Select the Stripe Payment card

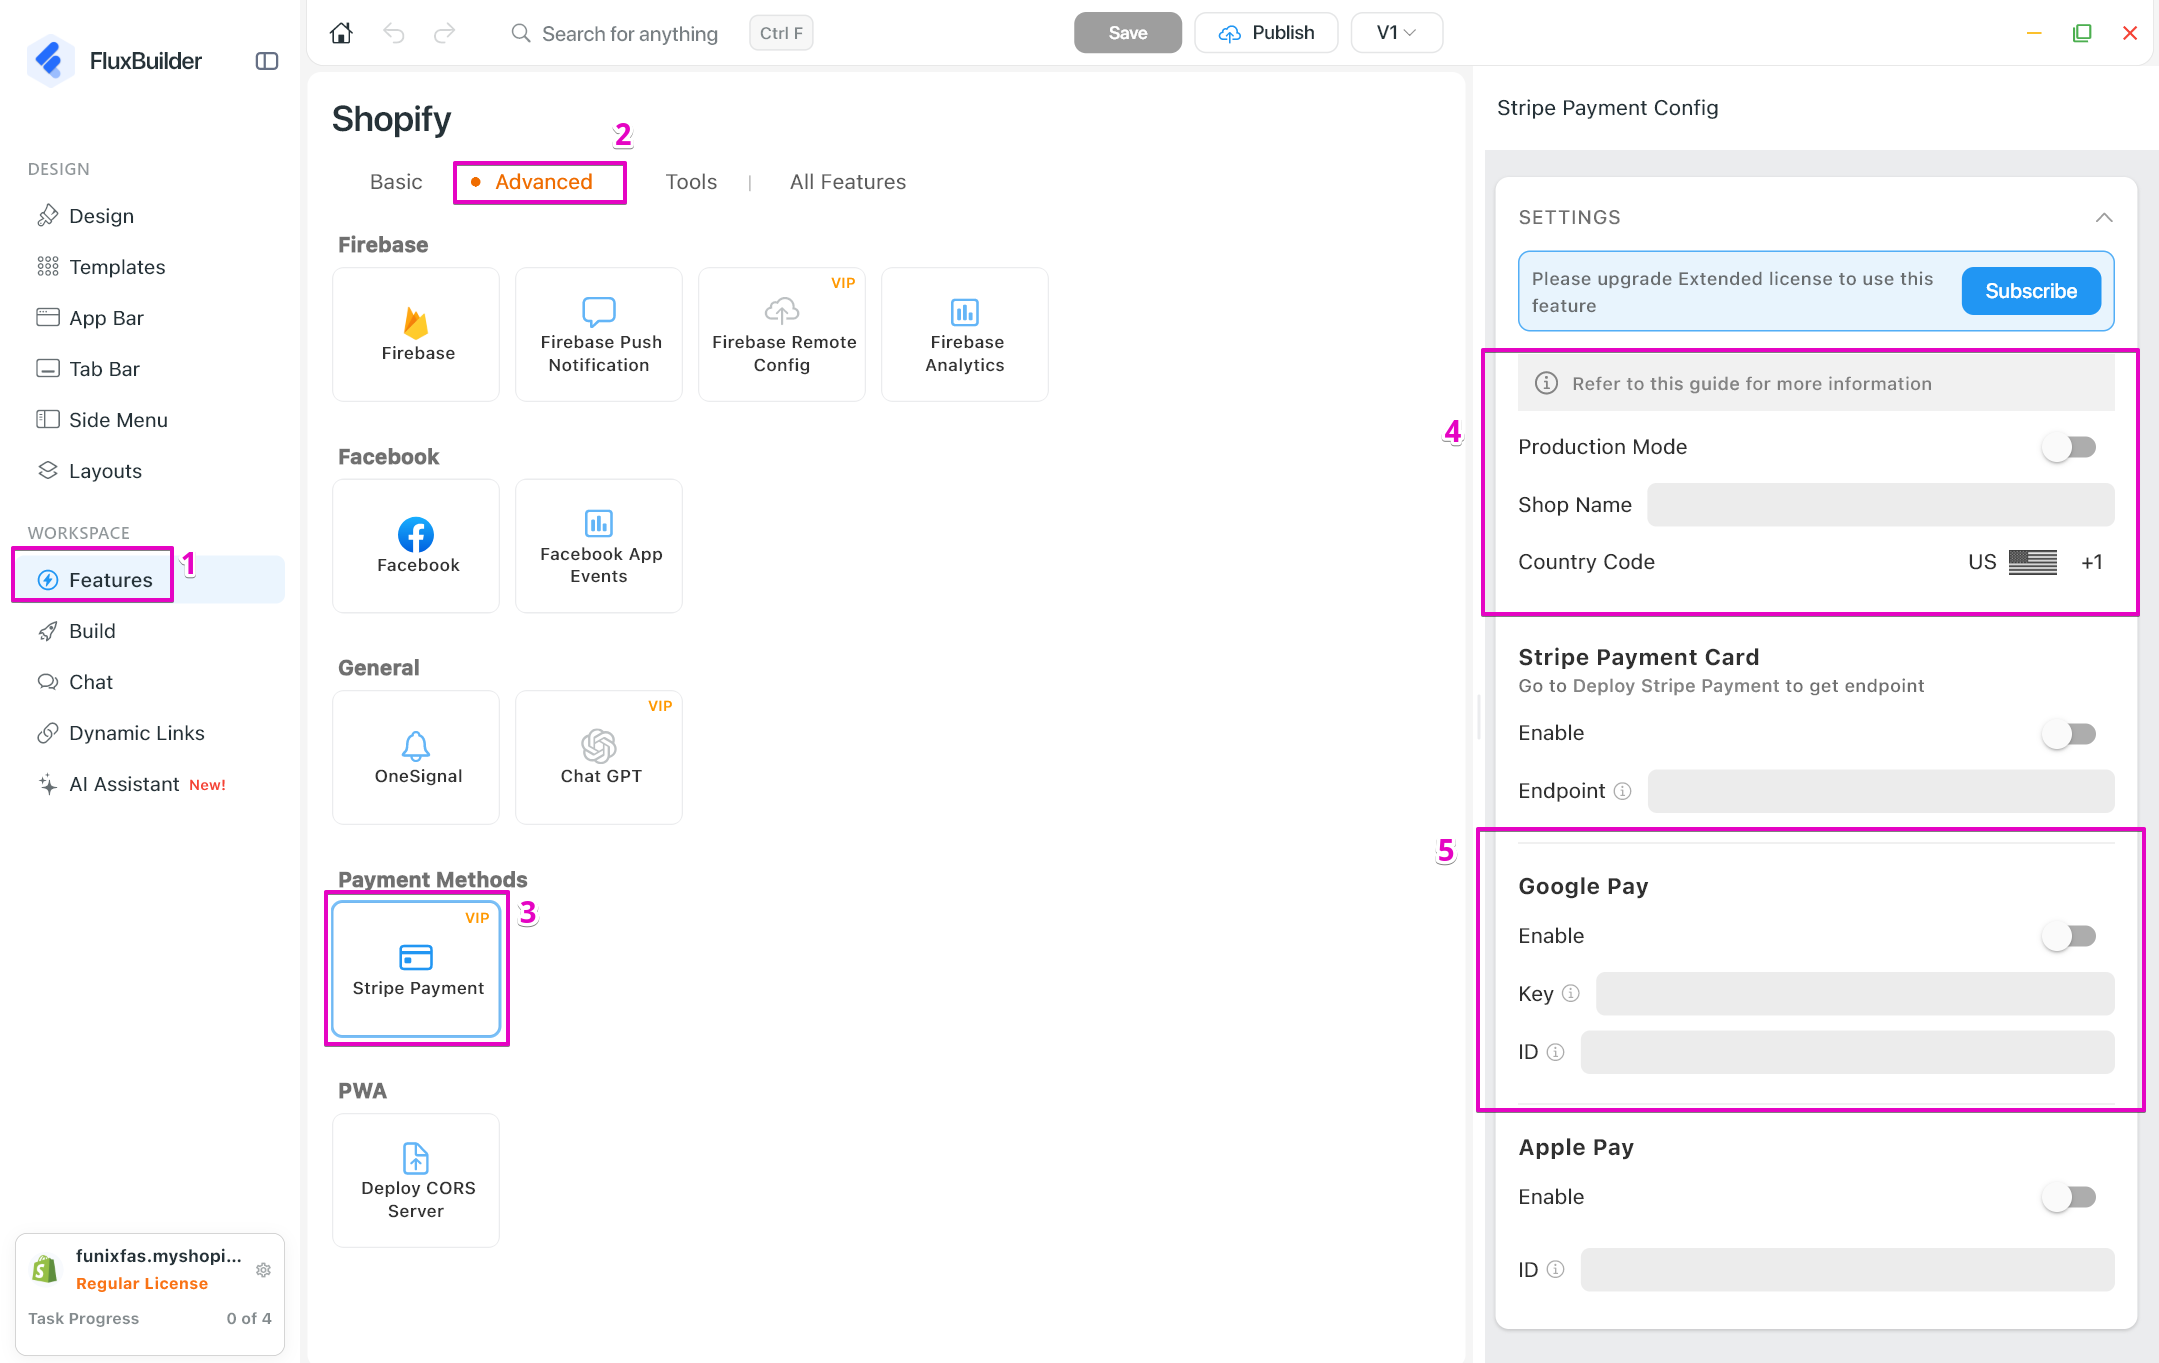click(x=416, y=969)
